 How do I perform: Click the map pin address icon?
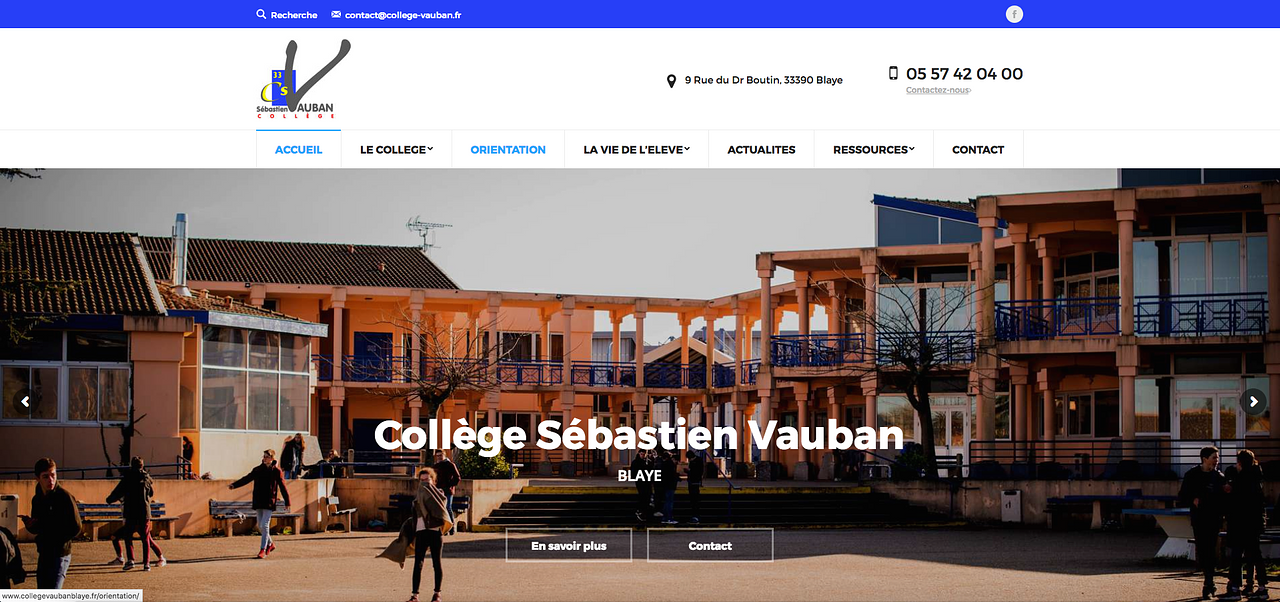(x=671, y=81)
